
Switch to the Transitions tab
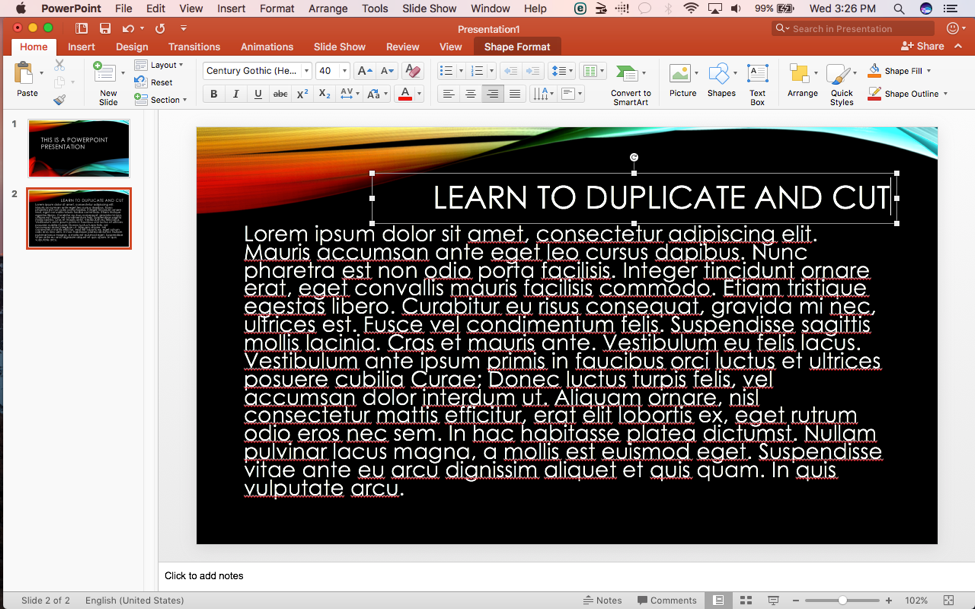pyautogui.click(x=194, y=46)
